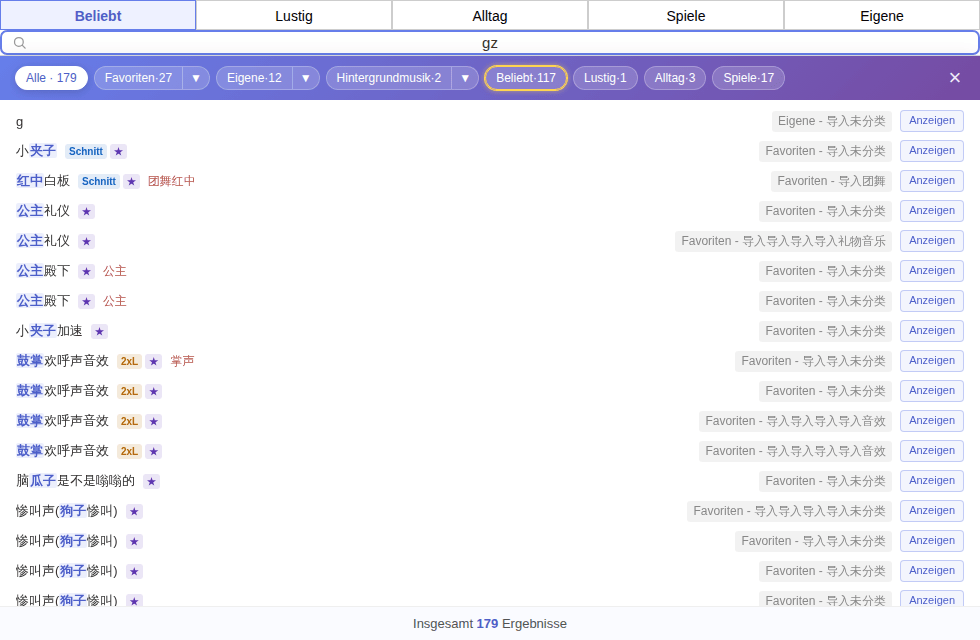
Task: Focus the search field containing "gz"
Action: click(x=490, y=43)
